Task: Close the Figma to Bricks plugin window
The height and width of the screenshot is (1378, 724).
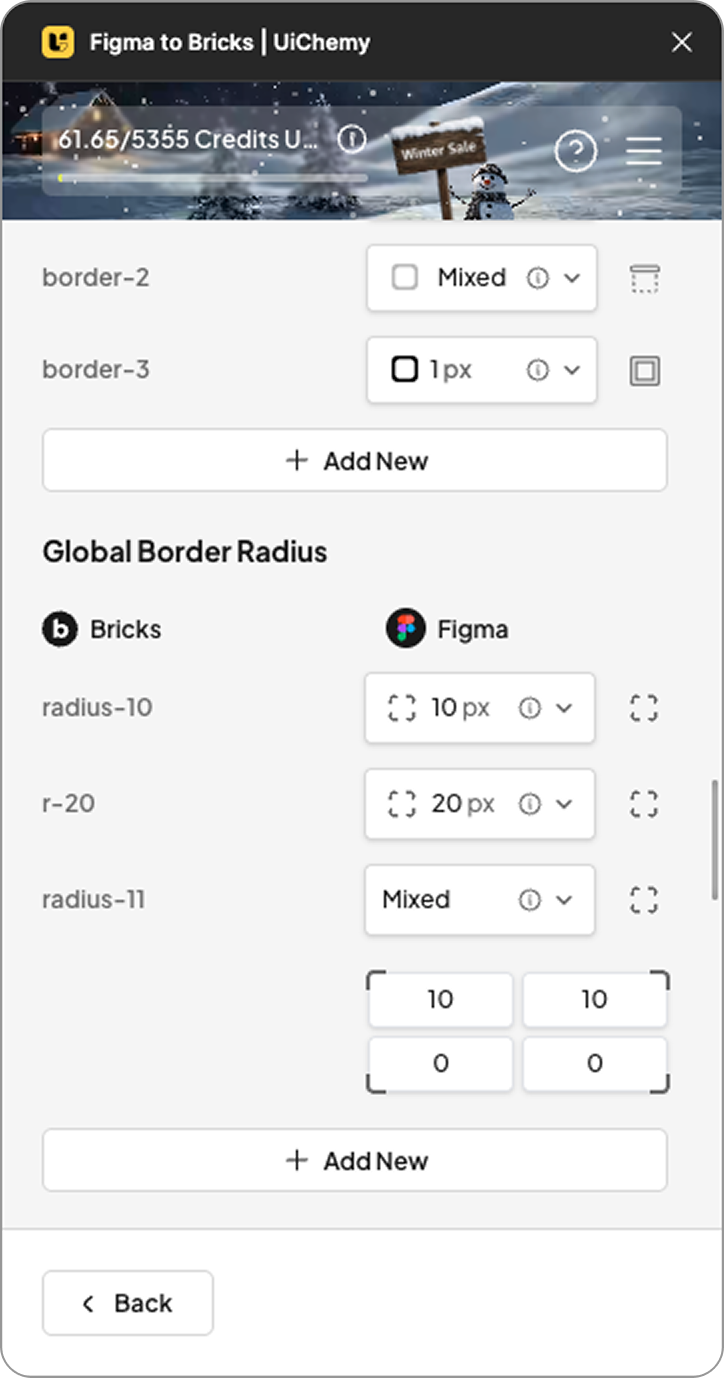Action: [682, 42]
